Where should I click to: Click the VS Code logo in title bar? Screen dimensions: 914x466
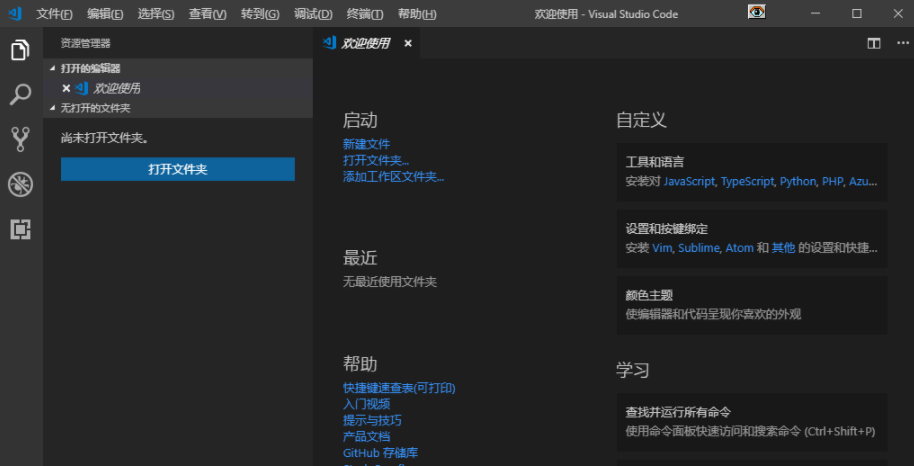(14, 13)
